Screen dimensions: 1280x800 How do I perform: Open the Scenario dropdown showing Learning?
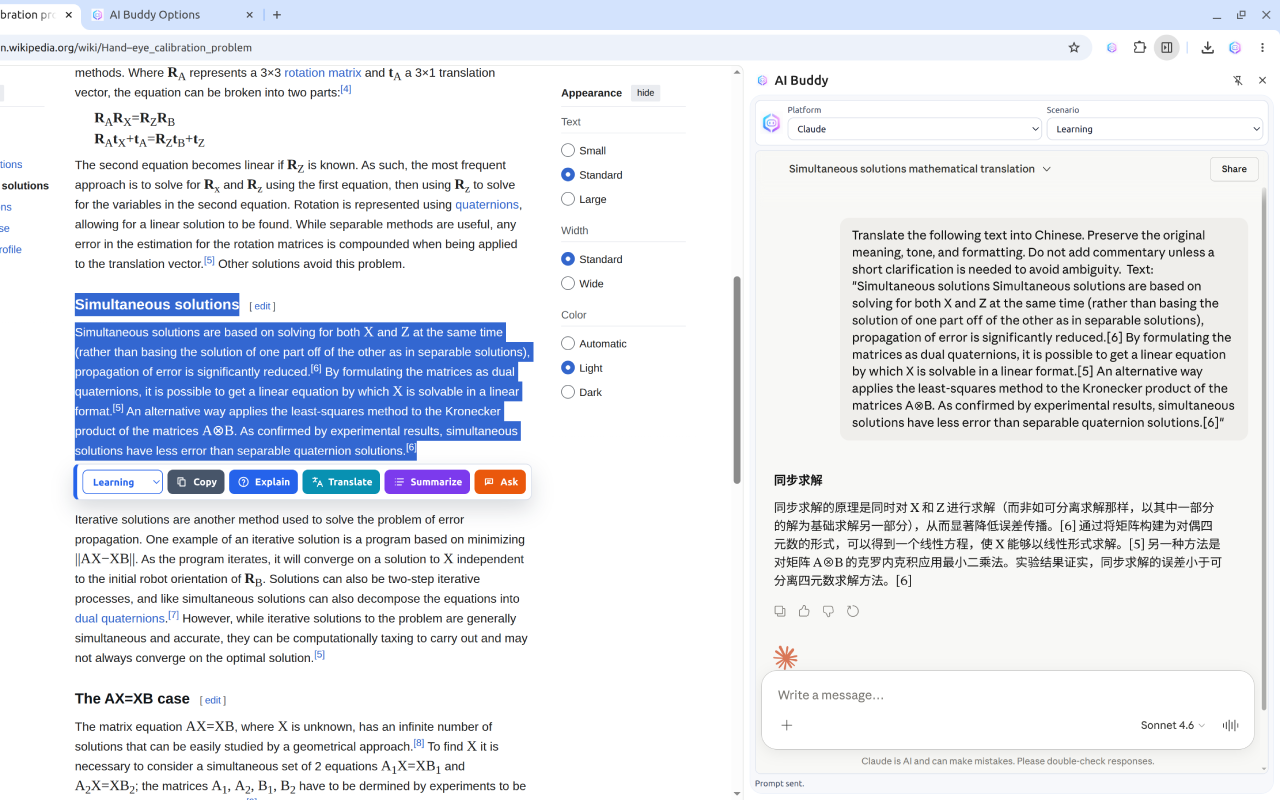(1155, 129)
